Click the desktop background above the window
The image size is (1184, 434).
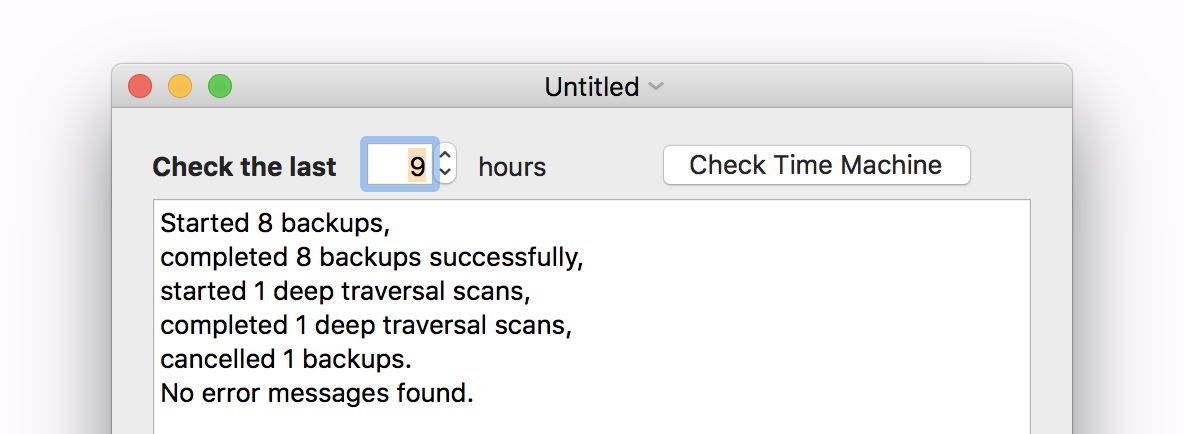pyautogui.click(x=590, y=30)
